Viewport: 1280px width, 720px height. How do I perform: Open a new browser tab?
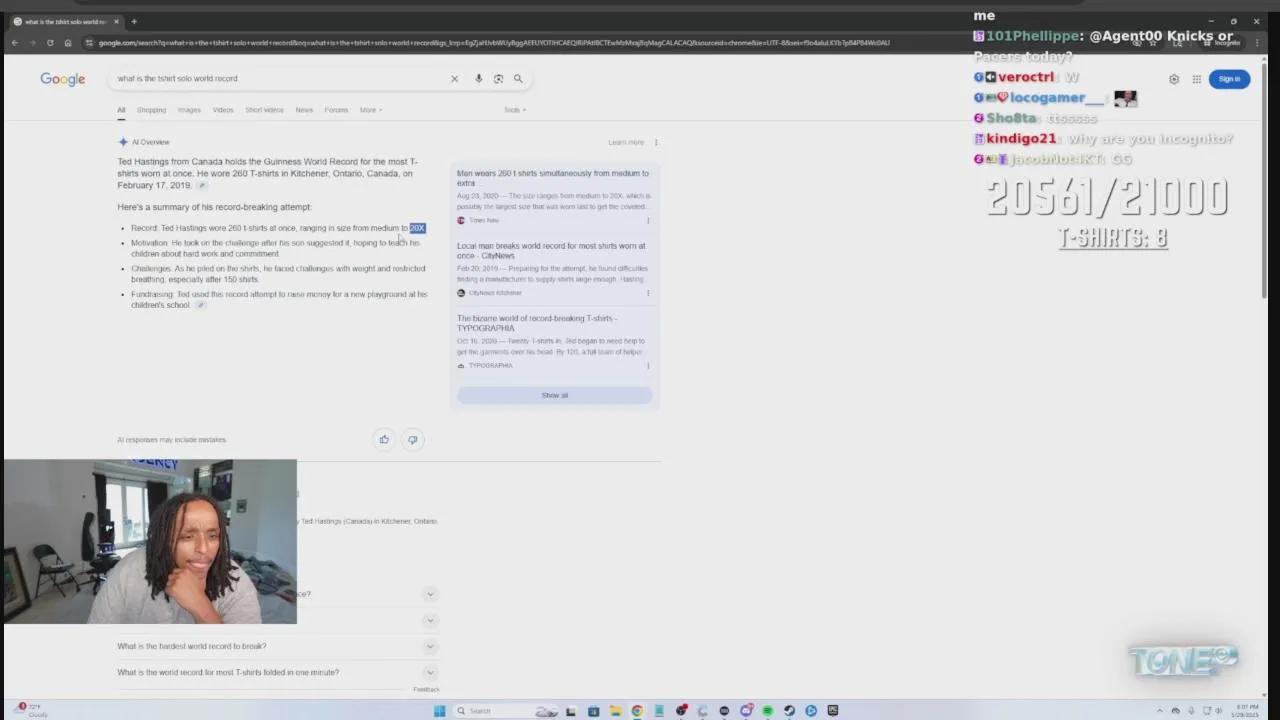tap(134, 21)
